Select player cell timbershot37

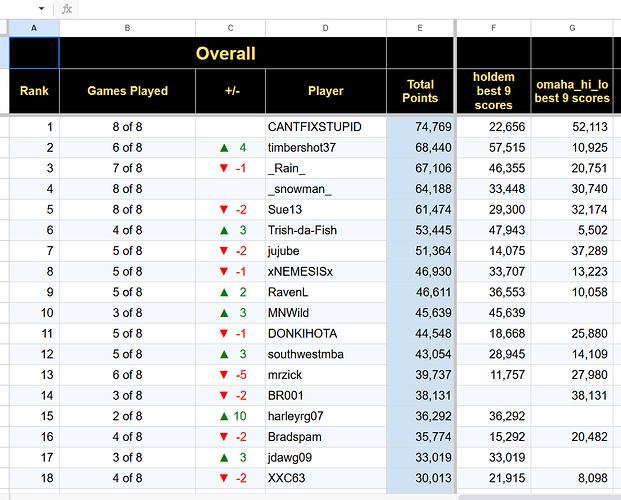(x=326, y=148)
